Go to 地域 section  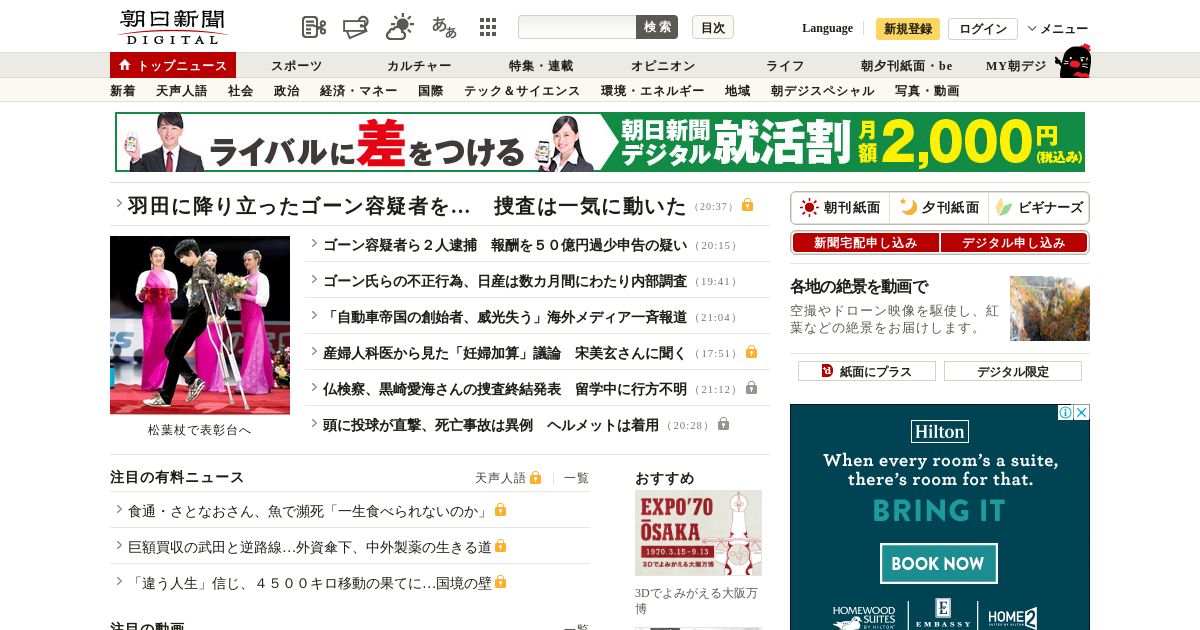pyautogui.click(x=738, y=91)
